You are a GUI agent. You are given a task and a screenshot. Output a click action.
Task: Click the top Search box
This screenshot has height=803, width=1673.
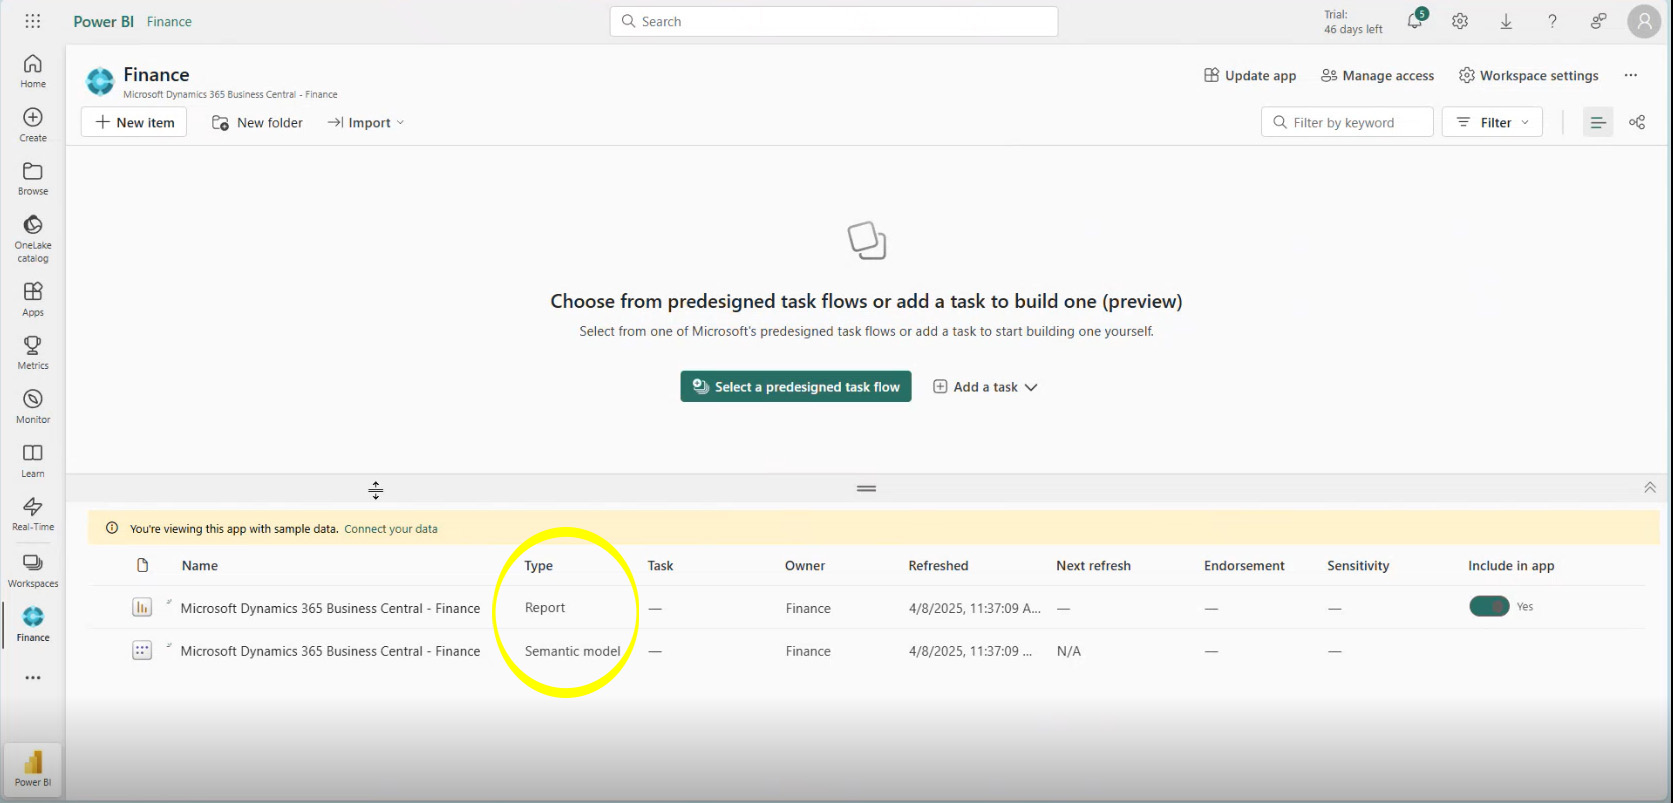coord(834,21)
